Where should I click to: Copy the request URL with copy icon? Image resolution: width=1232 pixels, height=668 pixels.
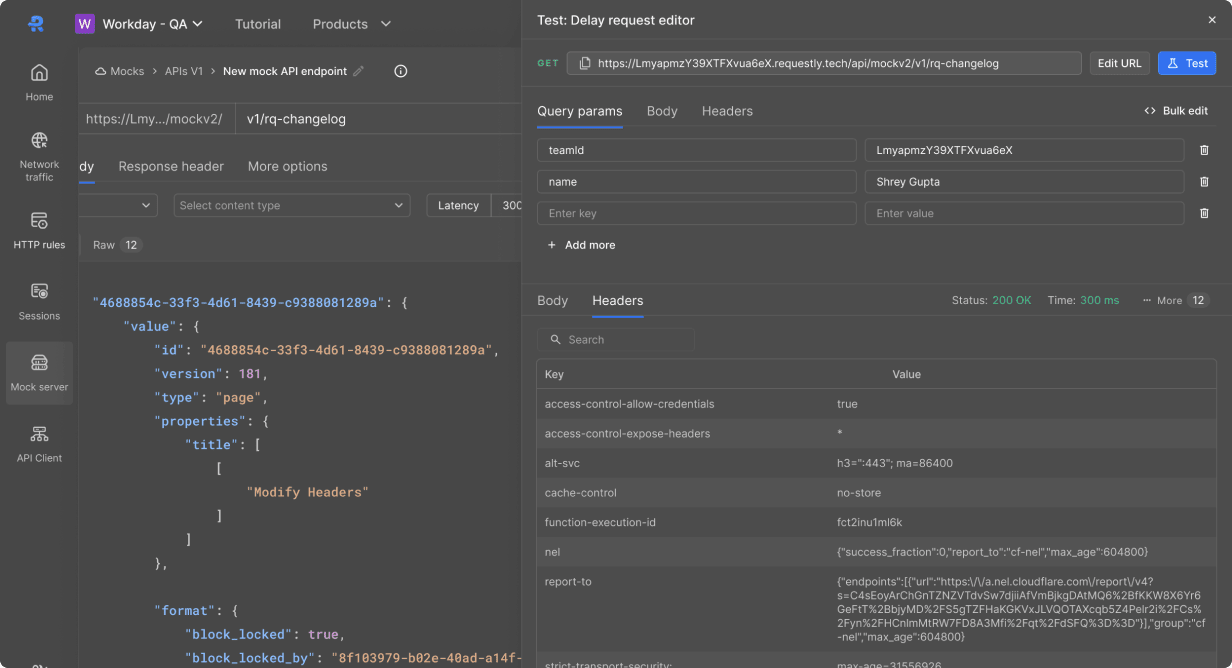click(x=585, y=63)
